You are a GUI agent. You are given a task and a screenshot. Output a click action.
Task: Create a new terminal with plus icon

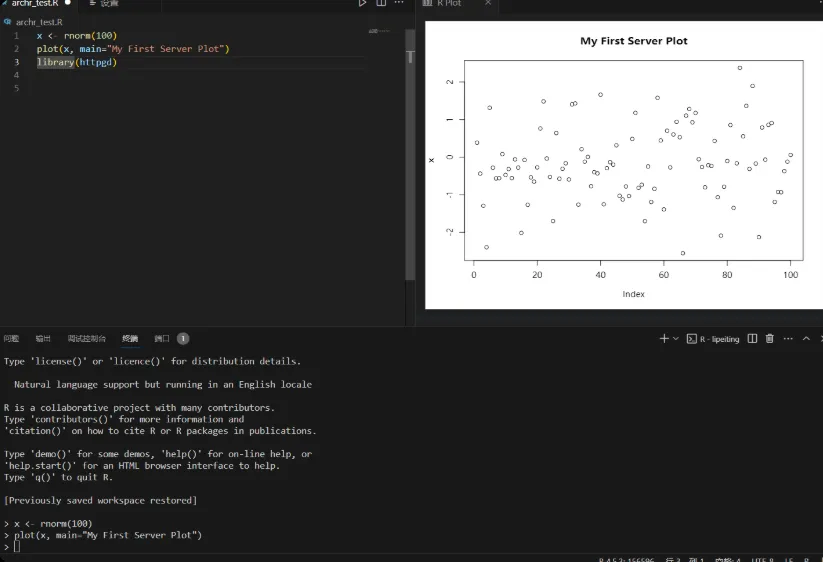[664, 338]
